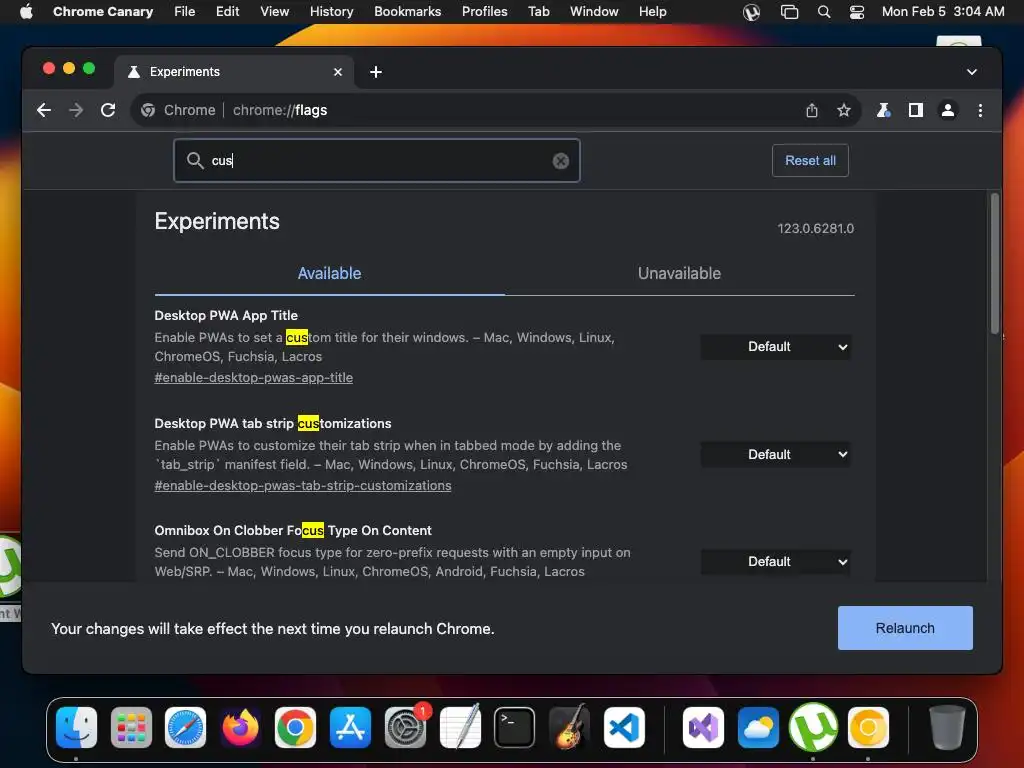The image size is (1024, 768).
Task: Open Finder from the Dock
Action: (x=76, y=727)
